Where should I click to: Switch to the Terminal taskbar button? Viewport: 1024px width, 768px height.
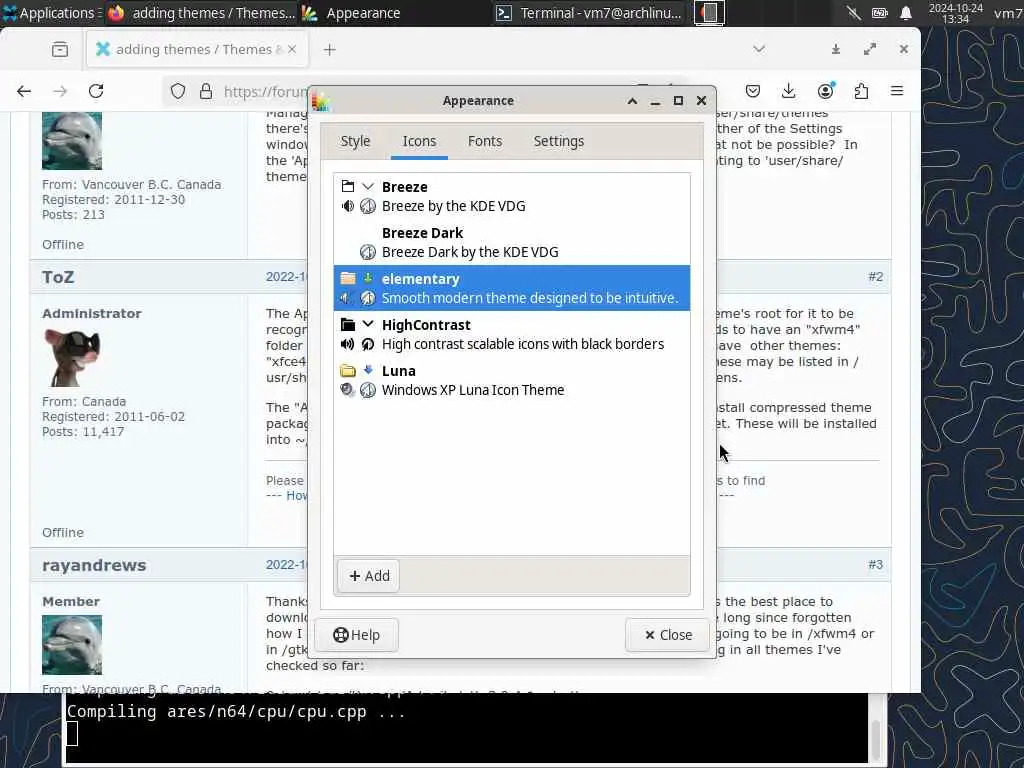pos(588,12)
